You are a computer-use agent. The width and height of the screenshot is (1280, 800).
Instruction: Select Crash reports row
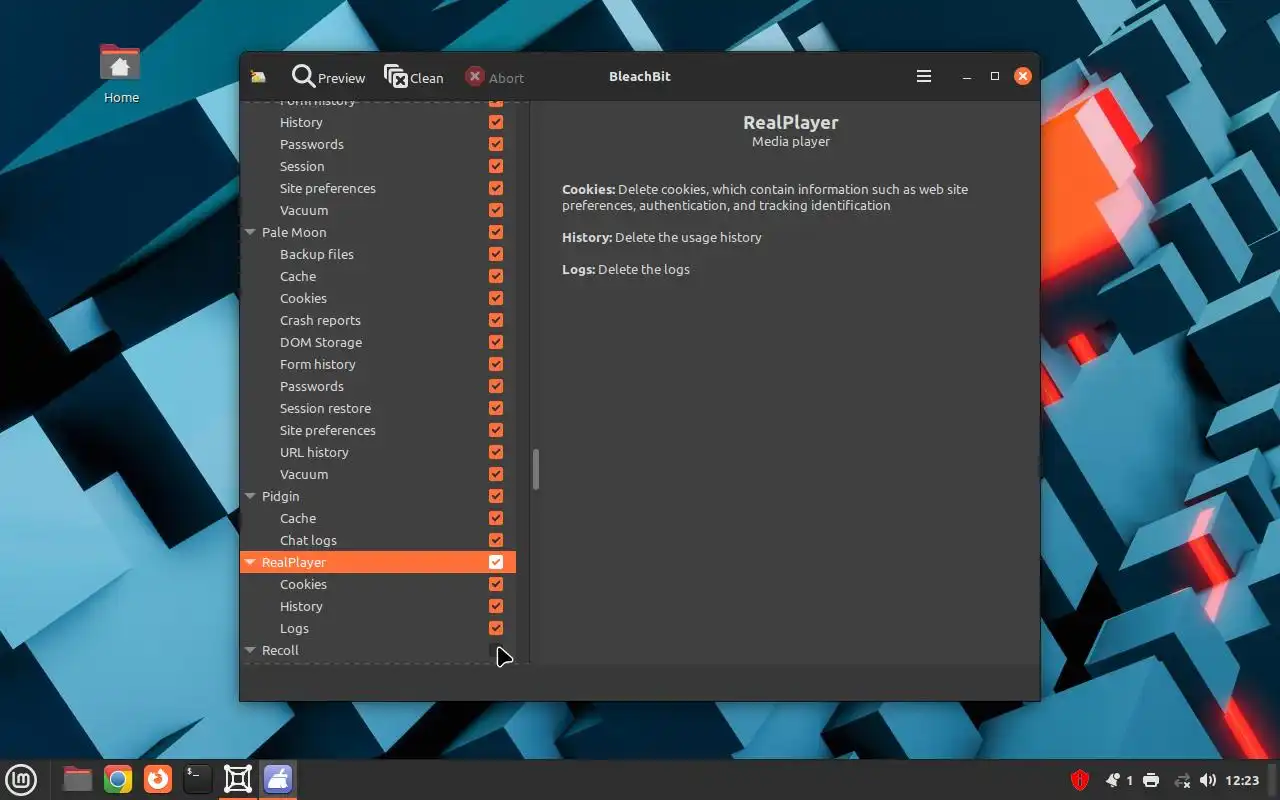point(320,320)
